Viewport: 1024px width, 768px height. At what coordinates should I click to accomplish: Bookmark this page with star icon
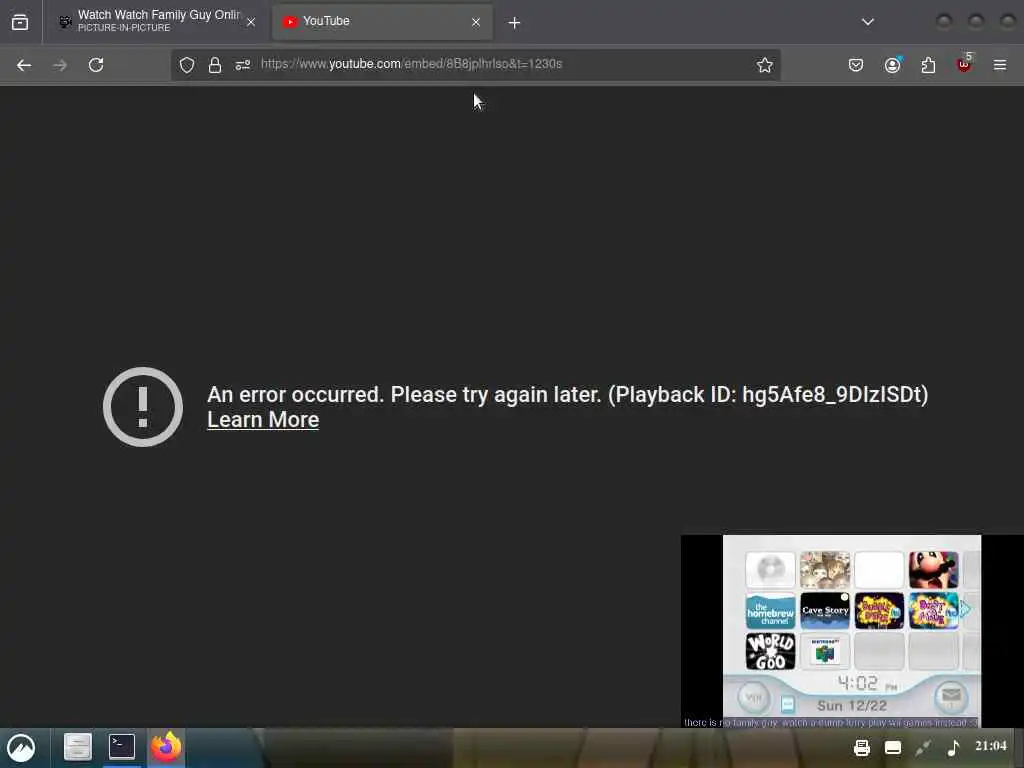tap(765, 65)
